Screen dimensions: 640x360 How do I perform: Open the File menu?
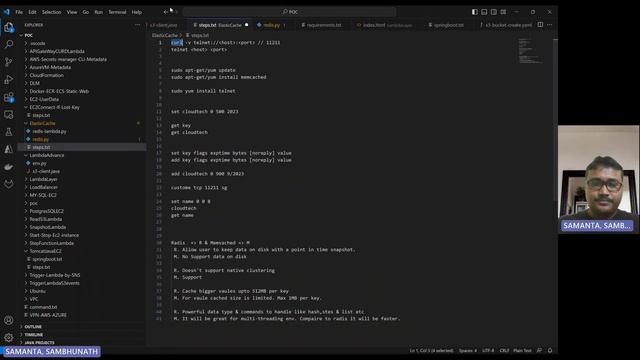coord(19,12)
